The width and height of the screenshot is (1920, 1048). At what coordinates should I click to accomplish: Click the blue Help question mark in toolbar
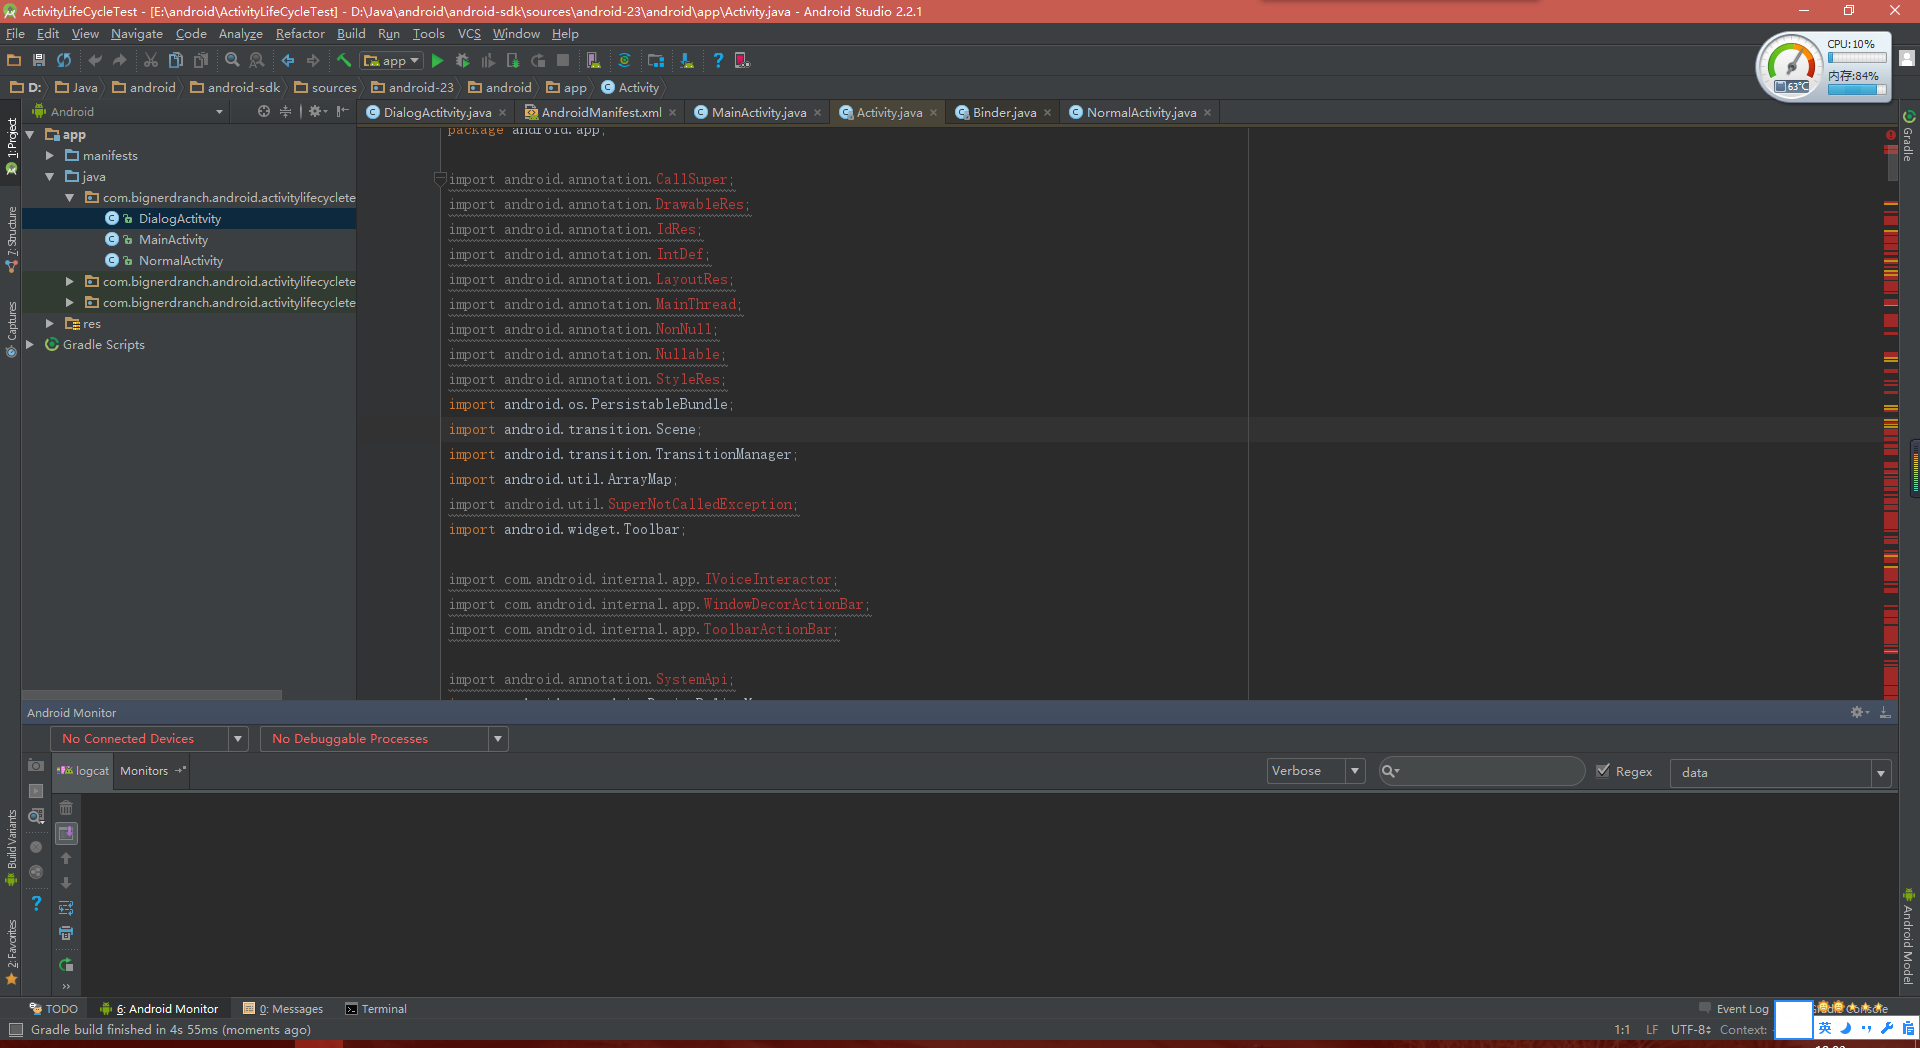[718, 61]
